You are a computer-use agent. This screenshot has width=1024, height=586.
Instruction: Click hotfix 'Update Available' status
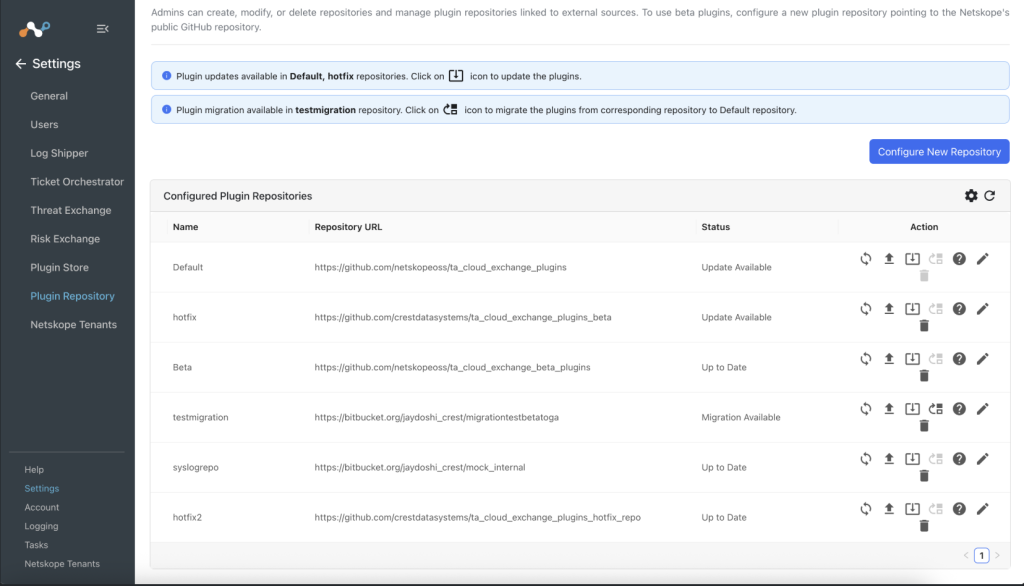click(736, 317)
